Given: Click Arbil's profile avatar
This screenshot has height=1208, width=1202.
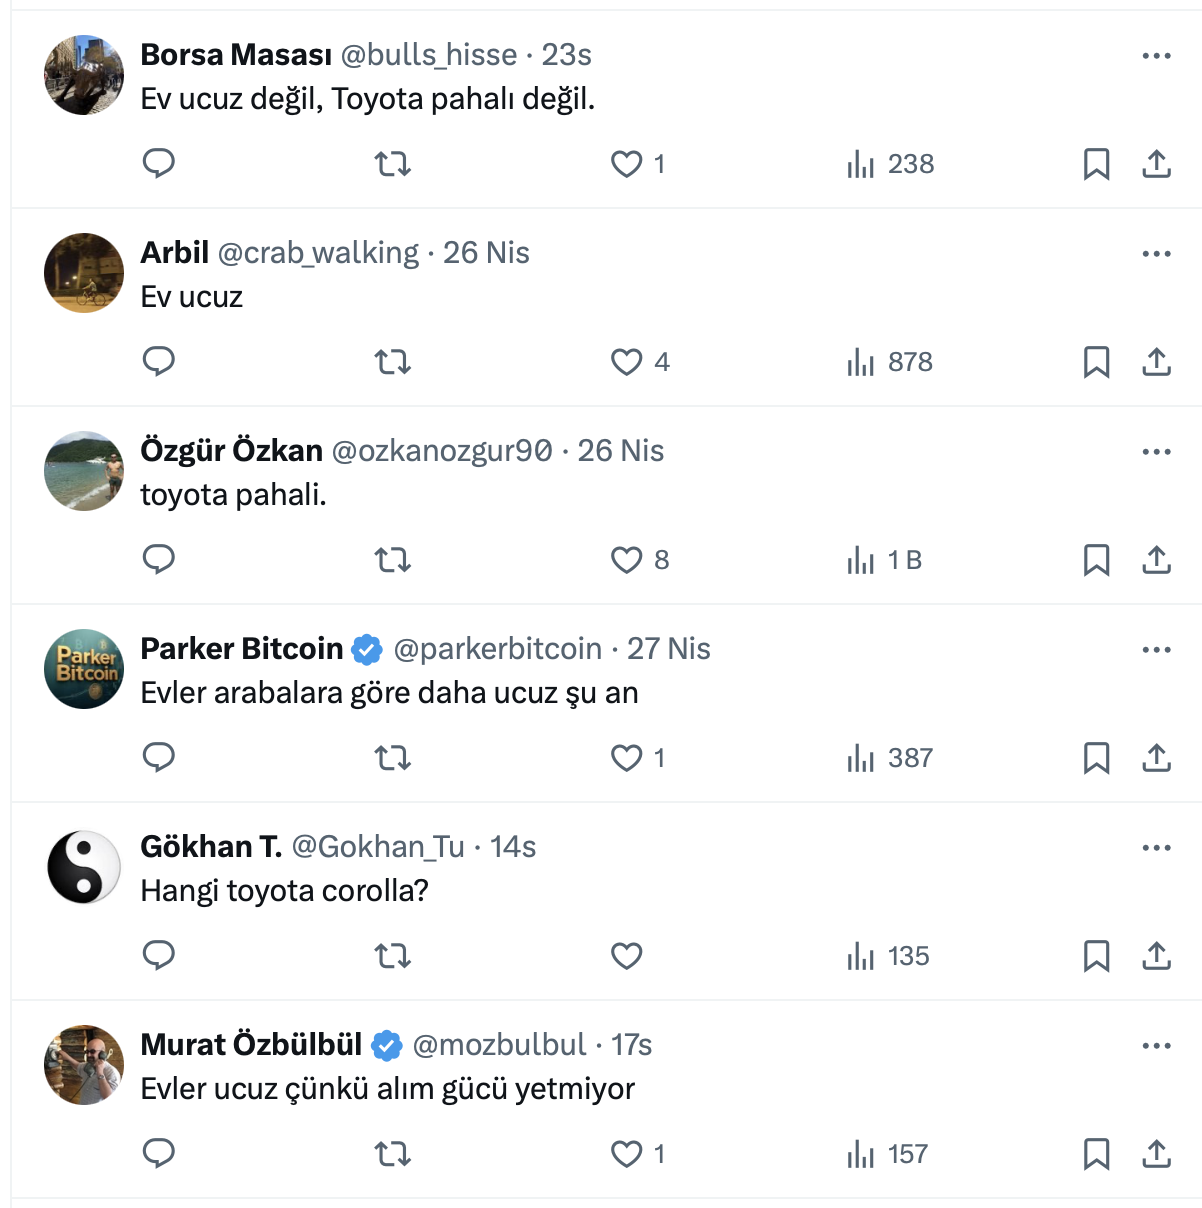Looking at the screenshot, I should 84,273.
